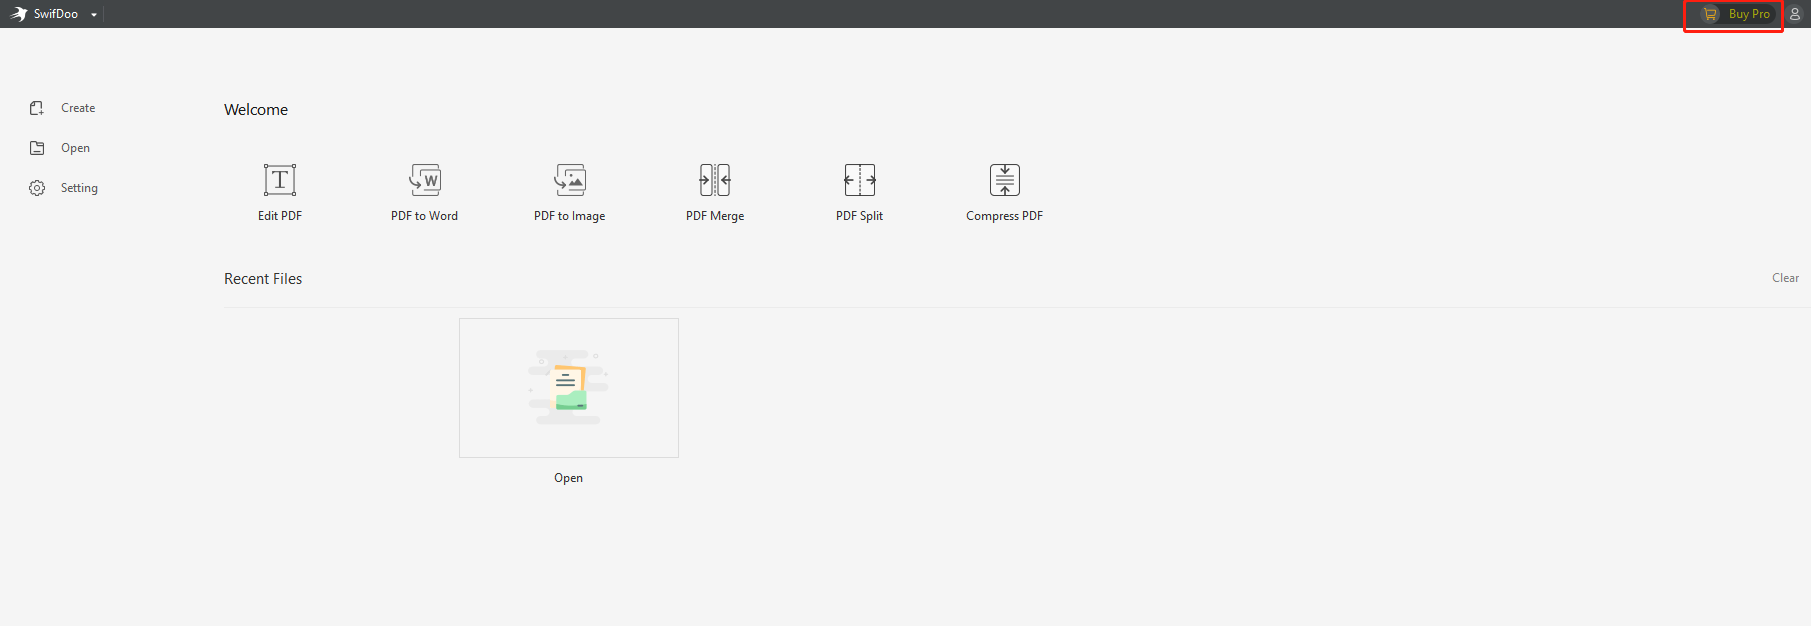Click the PDF Split label
The width and height of the screenshot is (1811, 626).
click(860, 216)
